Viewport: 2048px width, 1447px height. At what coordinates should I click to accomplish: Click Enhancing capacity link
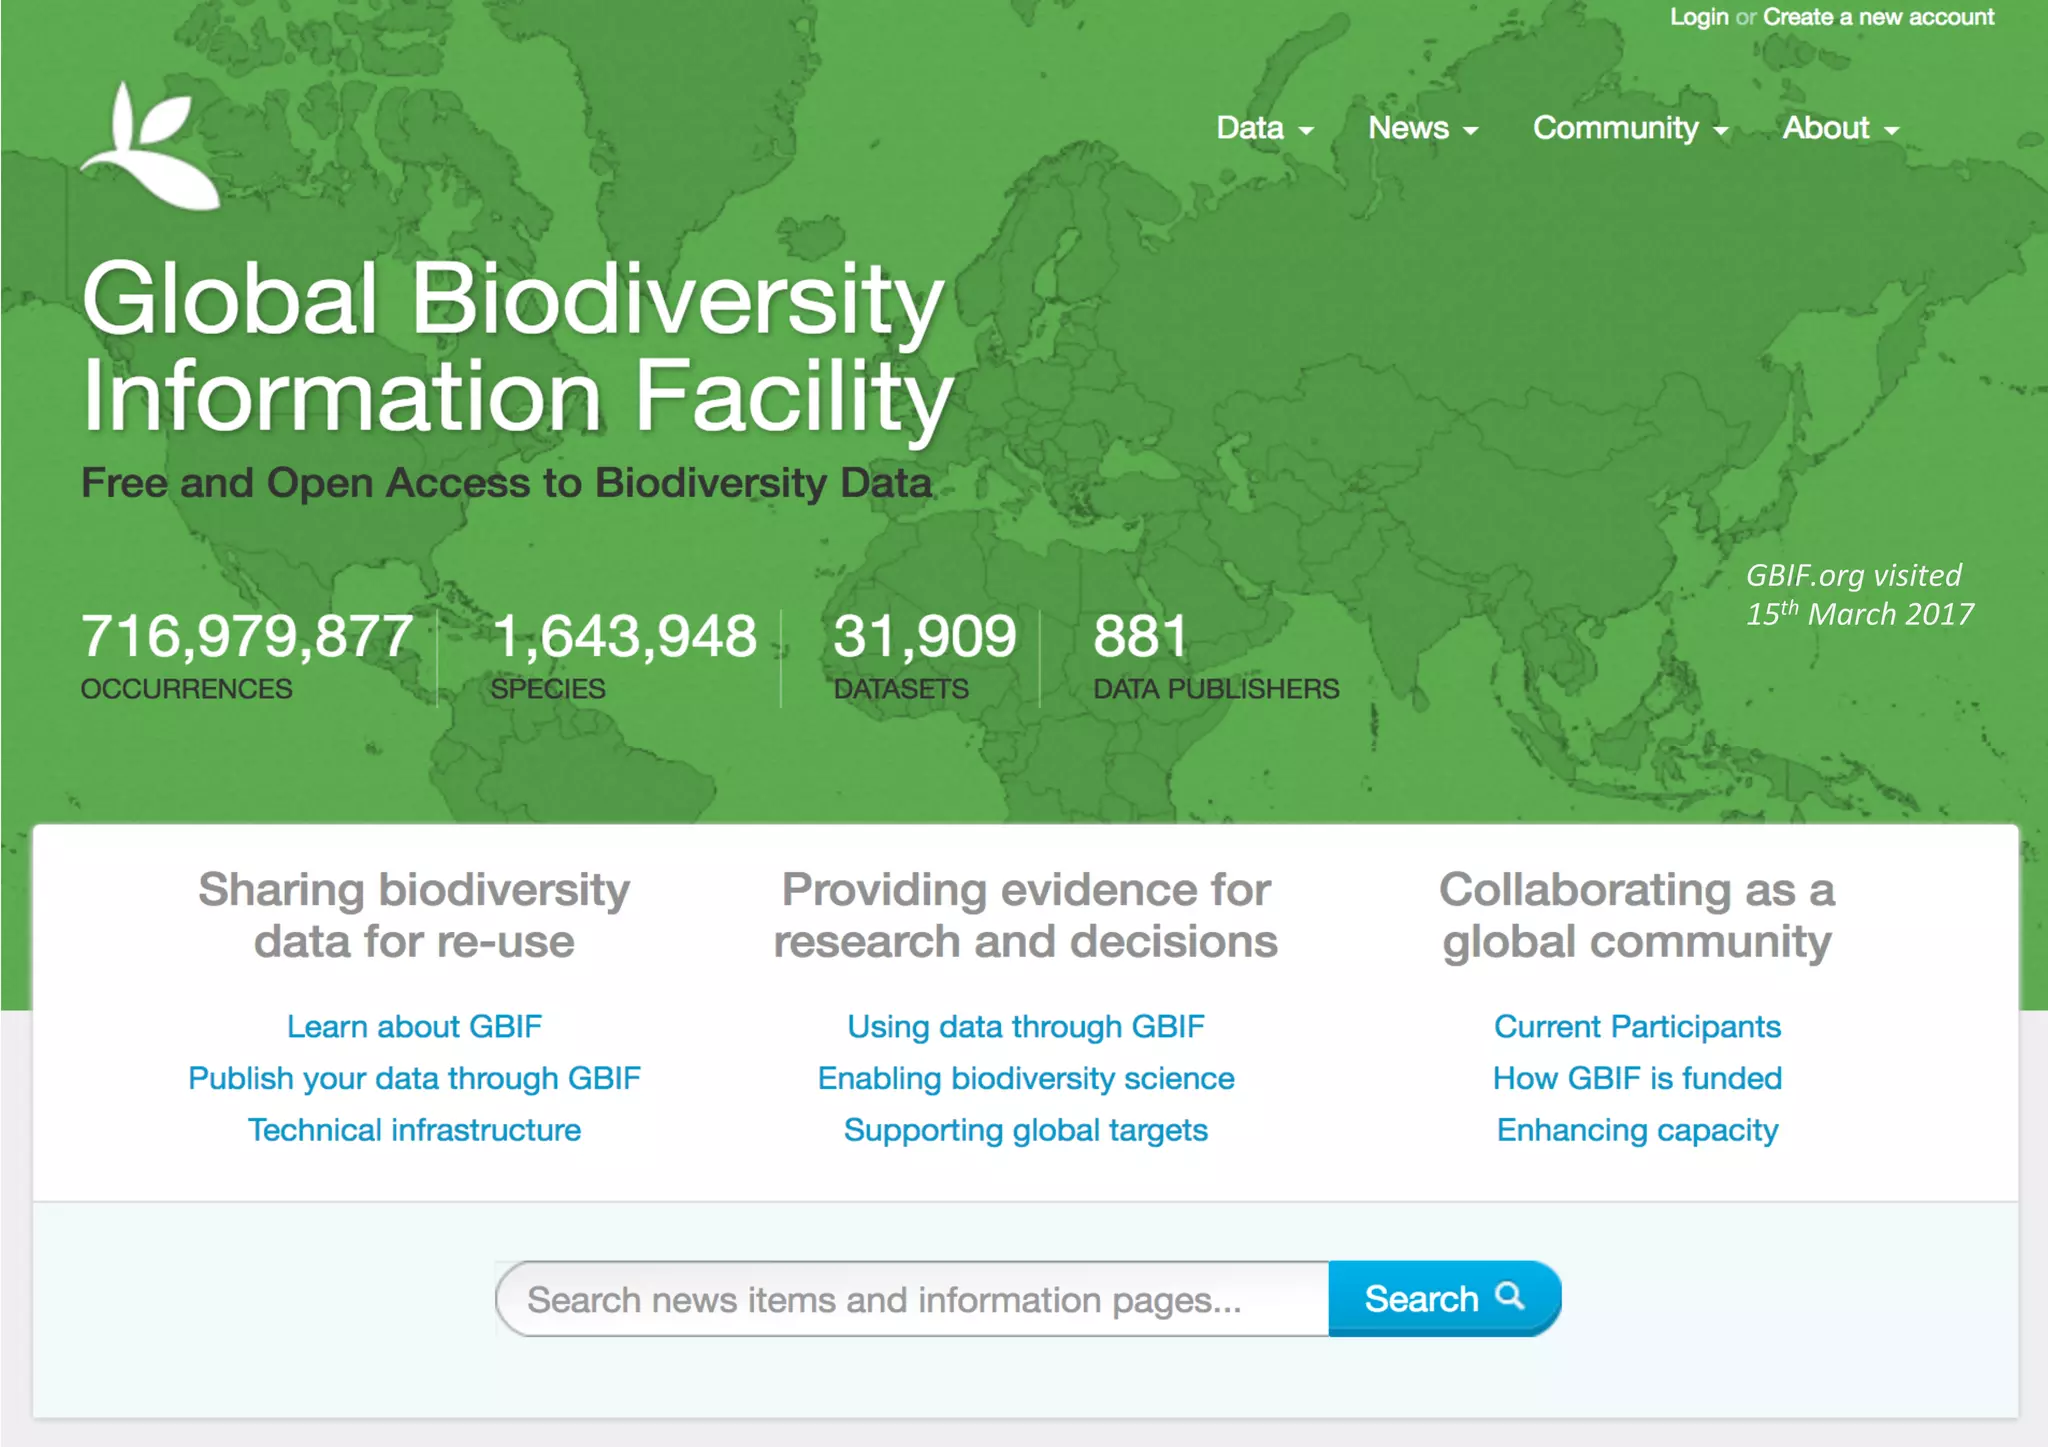pos(1637,1130)
